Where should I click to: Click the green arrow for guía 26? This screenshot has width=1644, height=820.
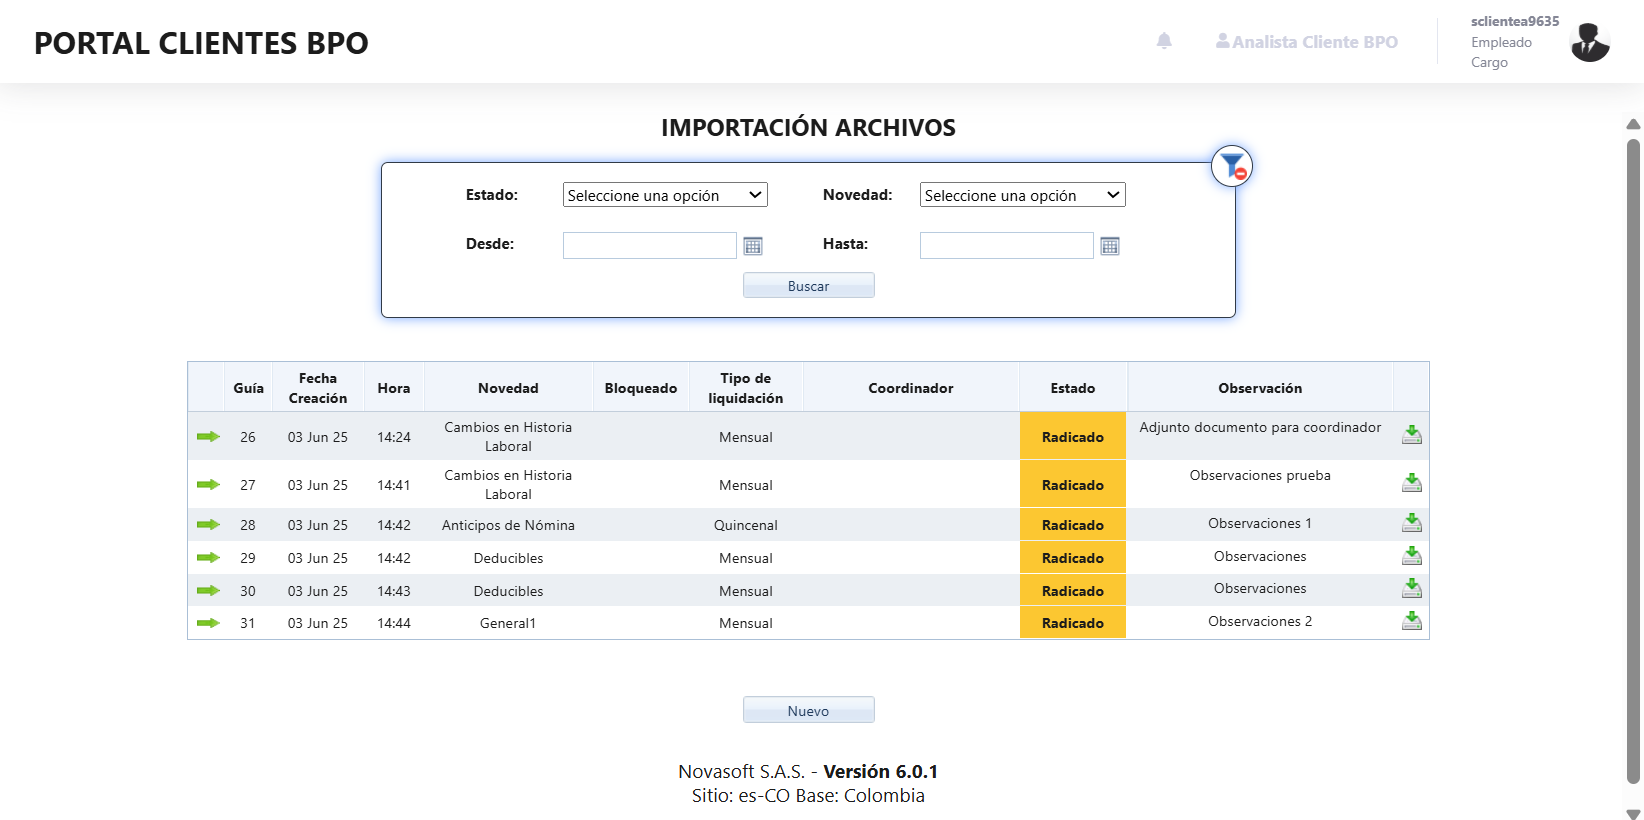[208, 437]
